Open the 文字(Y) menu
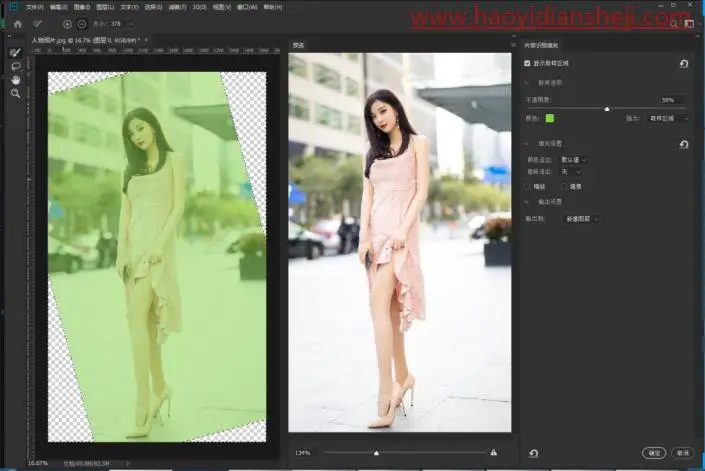This screenshot has width=705, height=471. [x=129, y=7]
